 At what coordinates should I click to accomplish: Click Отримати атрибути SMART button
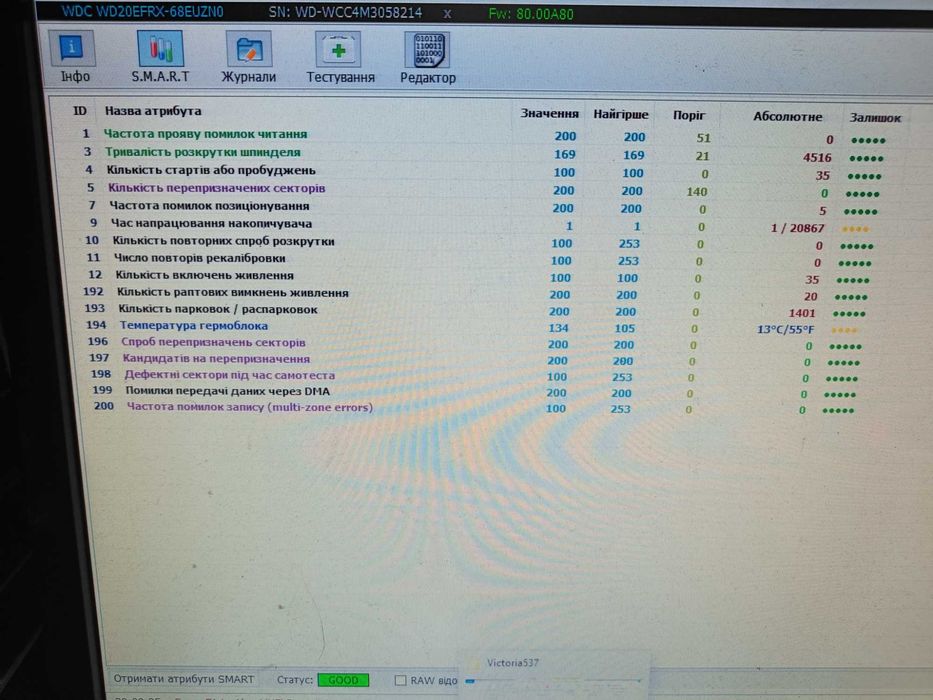coord(184,679)
